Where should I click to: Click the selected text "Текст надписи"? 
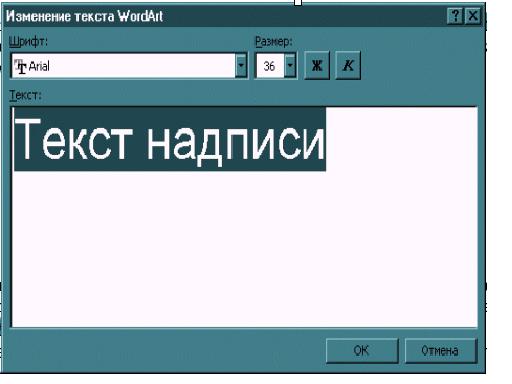click(x=170, y=139)
